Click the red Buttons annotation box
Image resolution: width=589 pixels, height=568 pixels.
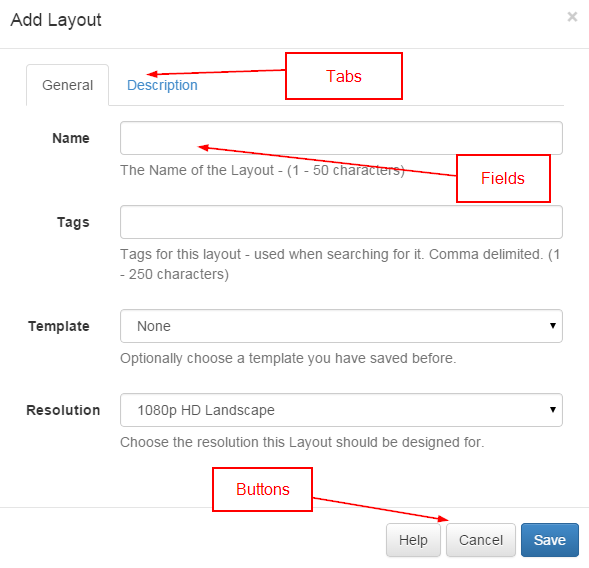[263, 489]
